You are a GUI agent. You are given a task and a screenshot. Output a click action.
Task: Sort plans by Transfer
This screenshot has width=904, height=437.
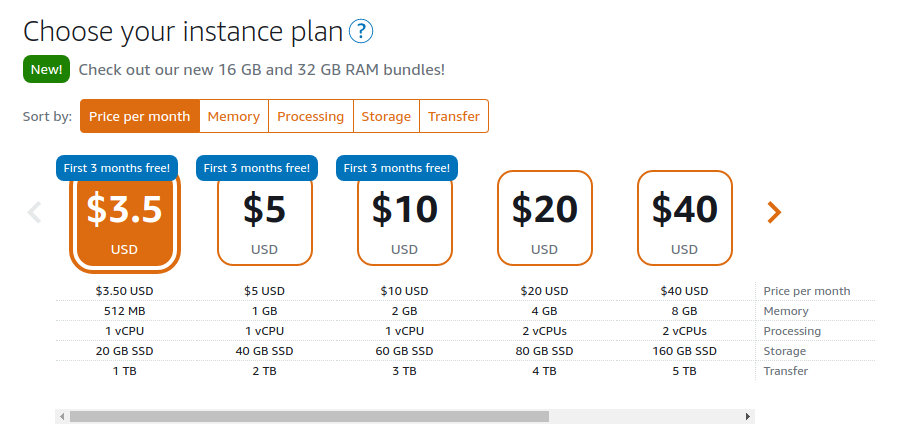click(454, 116)
